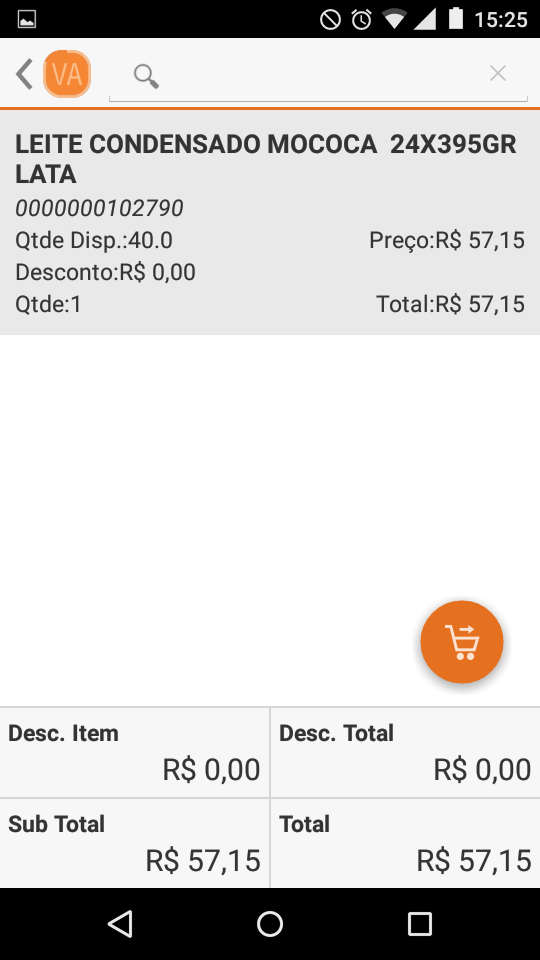Open the Leite Condensado Mococa item

270,223
